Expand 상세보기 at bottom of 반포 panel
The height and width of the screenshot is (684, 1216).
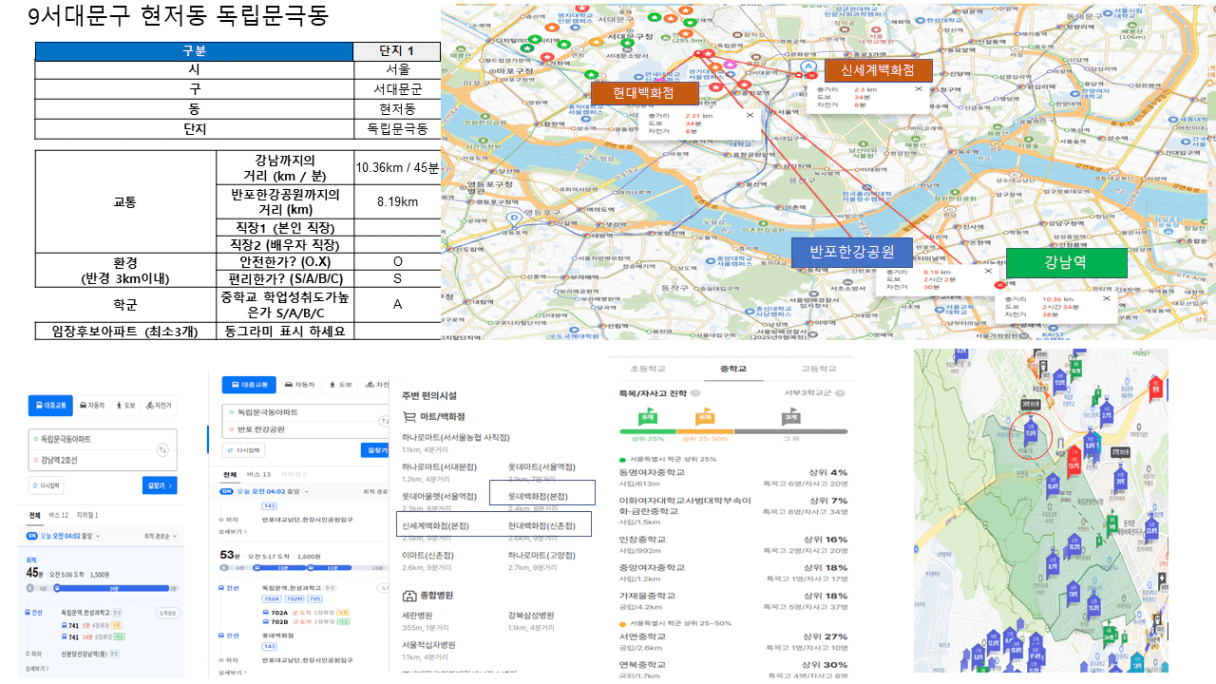tap(232, 672)
